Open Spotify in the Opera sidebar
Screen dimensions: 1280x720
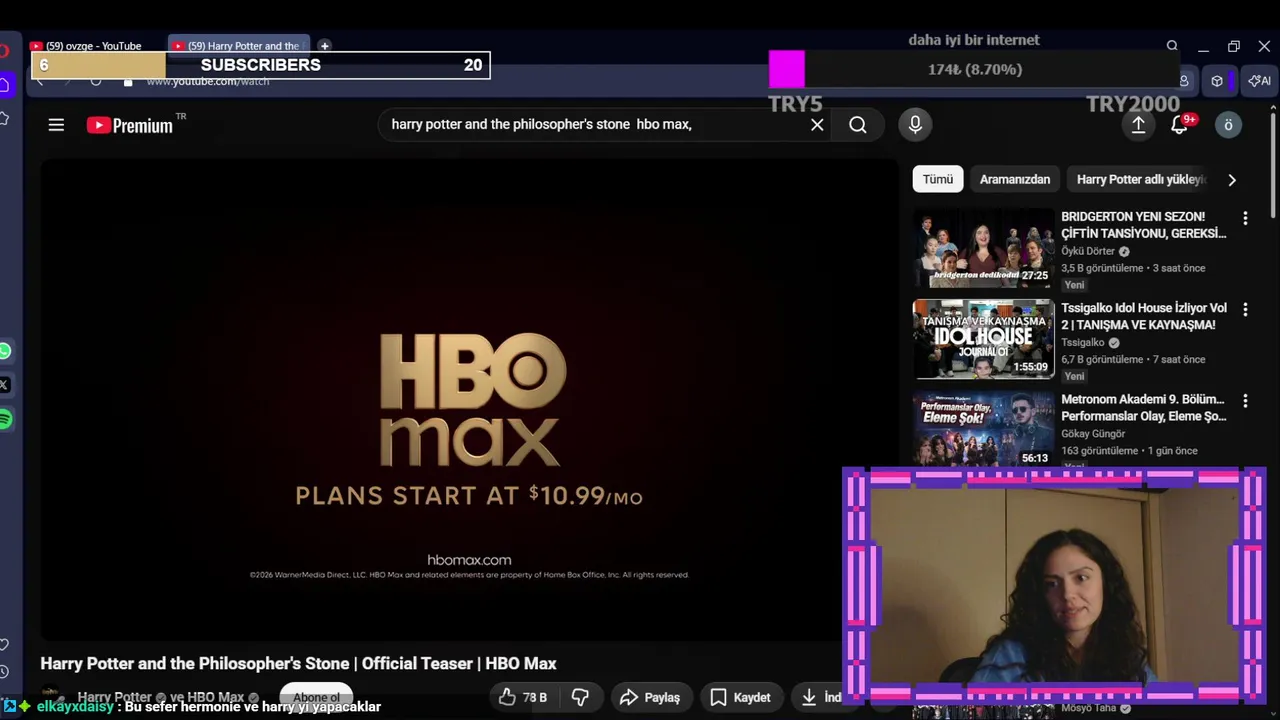5,419
